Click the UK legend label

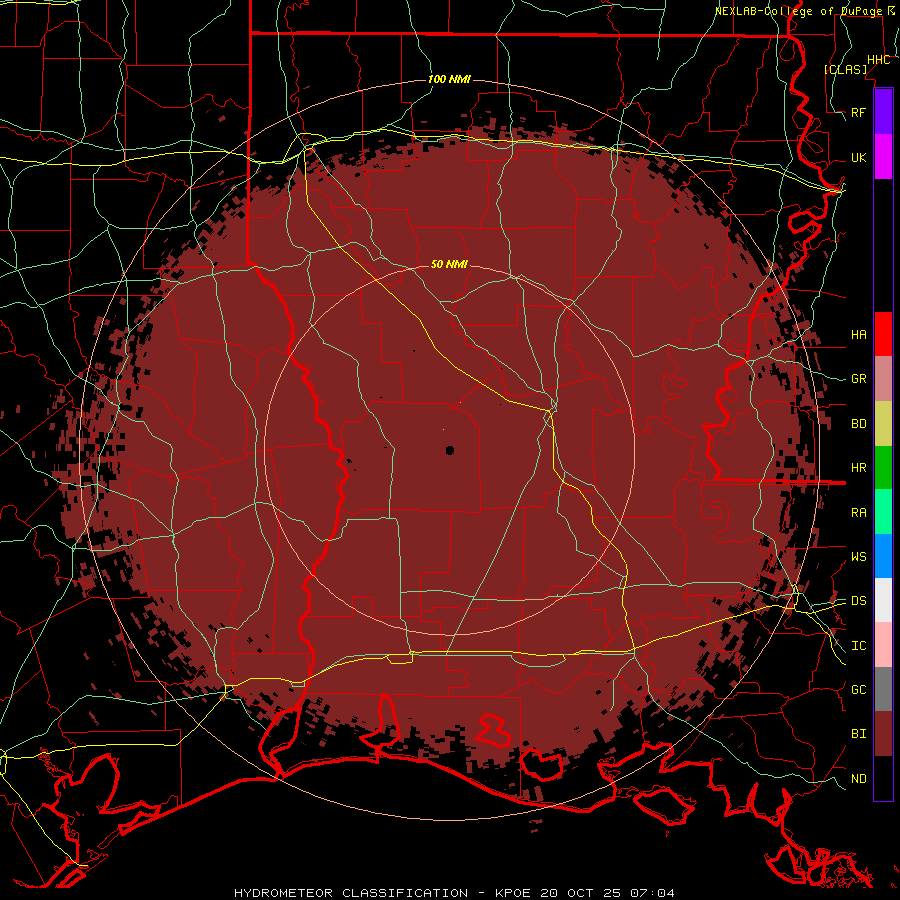(x=859, y=157)
